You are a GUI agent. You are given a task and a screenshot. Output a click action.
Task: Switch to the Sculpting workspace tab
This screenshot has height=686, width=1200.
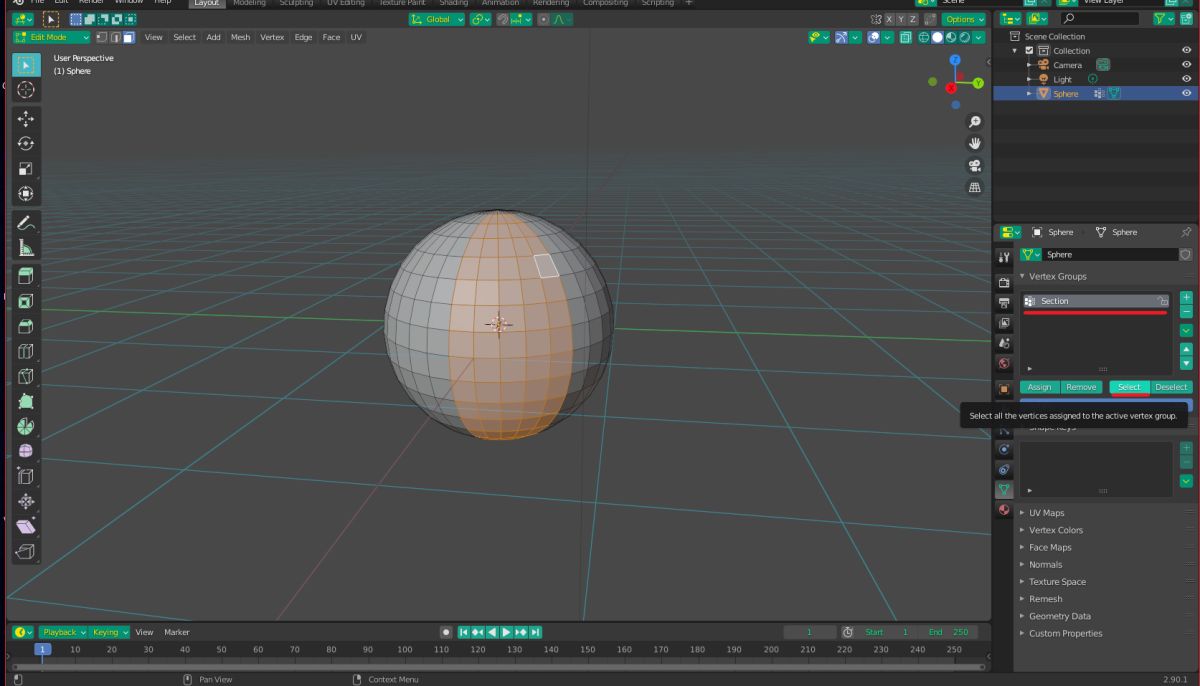296,3
